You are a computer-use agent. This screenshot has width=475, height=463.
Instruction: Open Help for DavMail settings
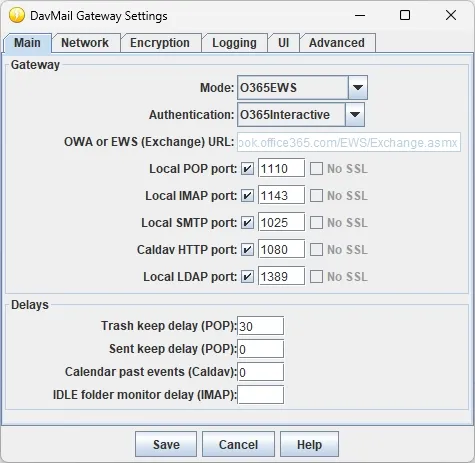(x=309, y=444)
